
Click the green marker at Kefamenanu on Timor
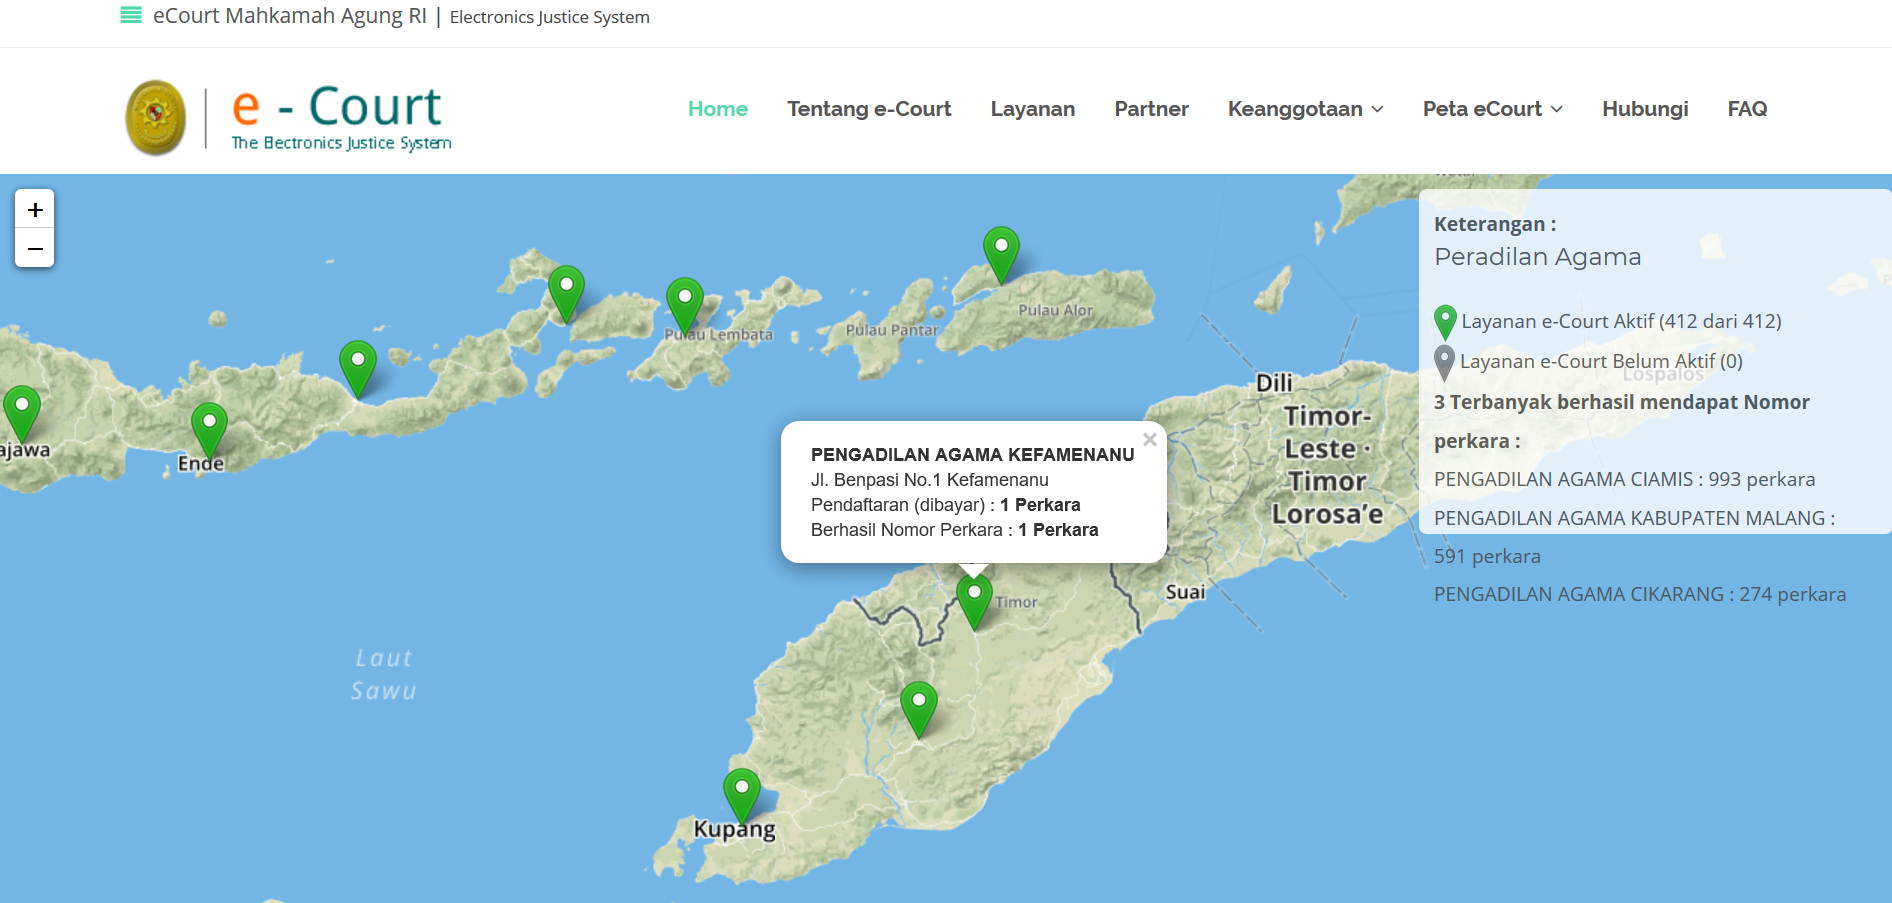974,601
